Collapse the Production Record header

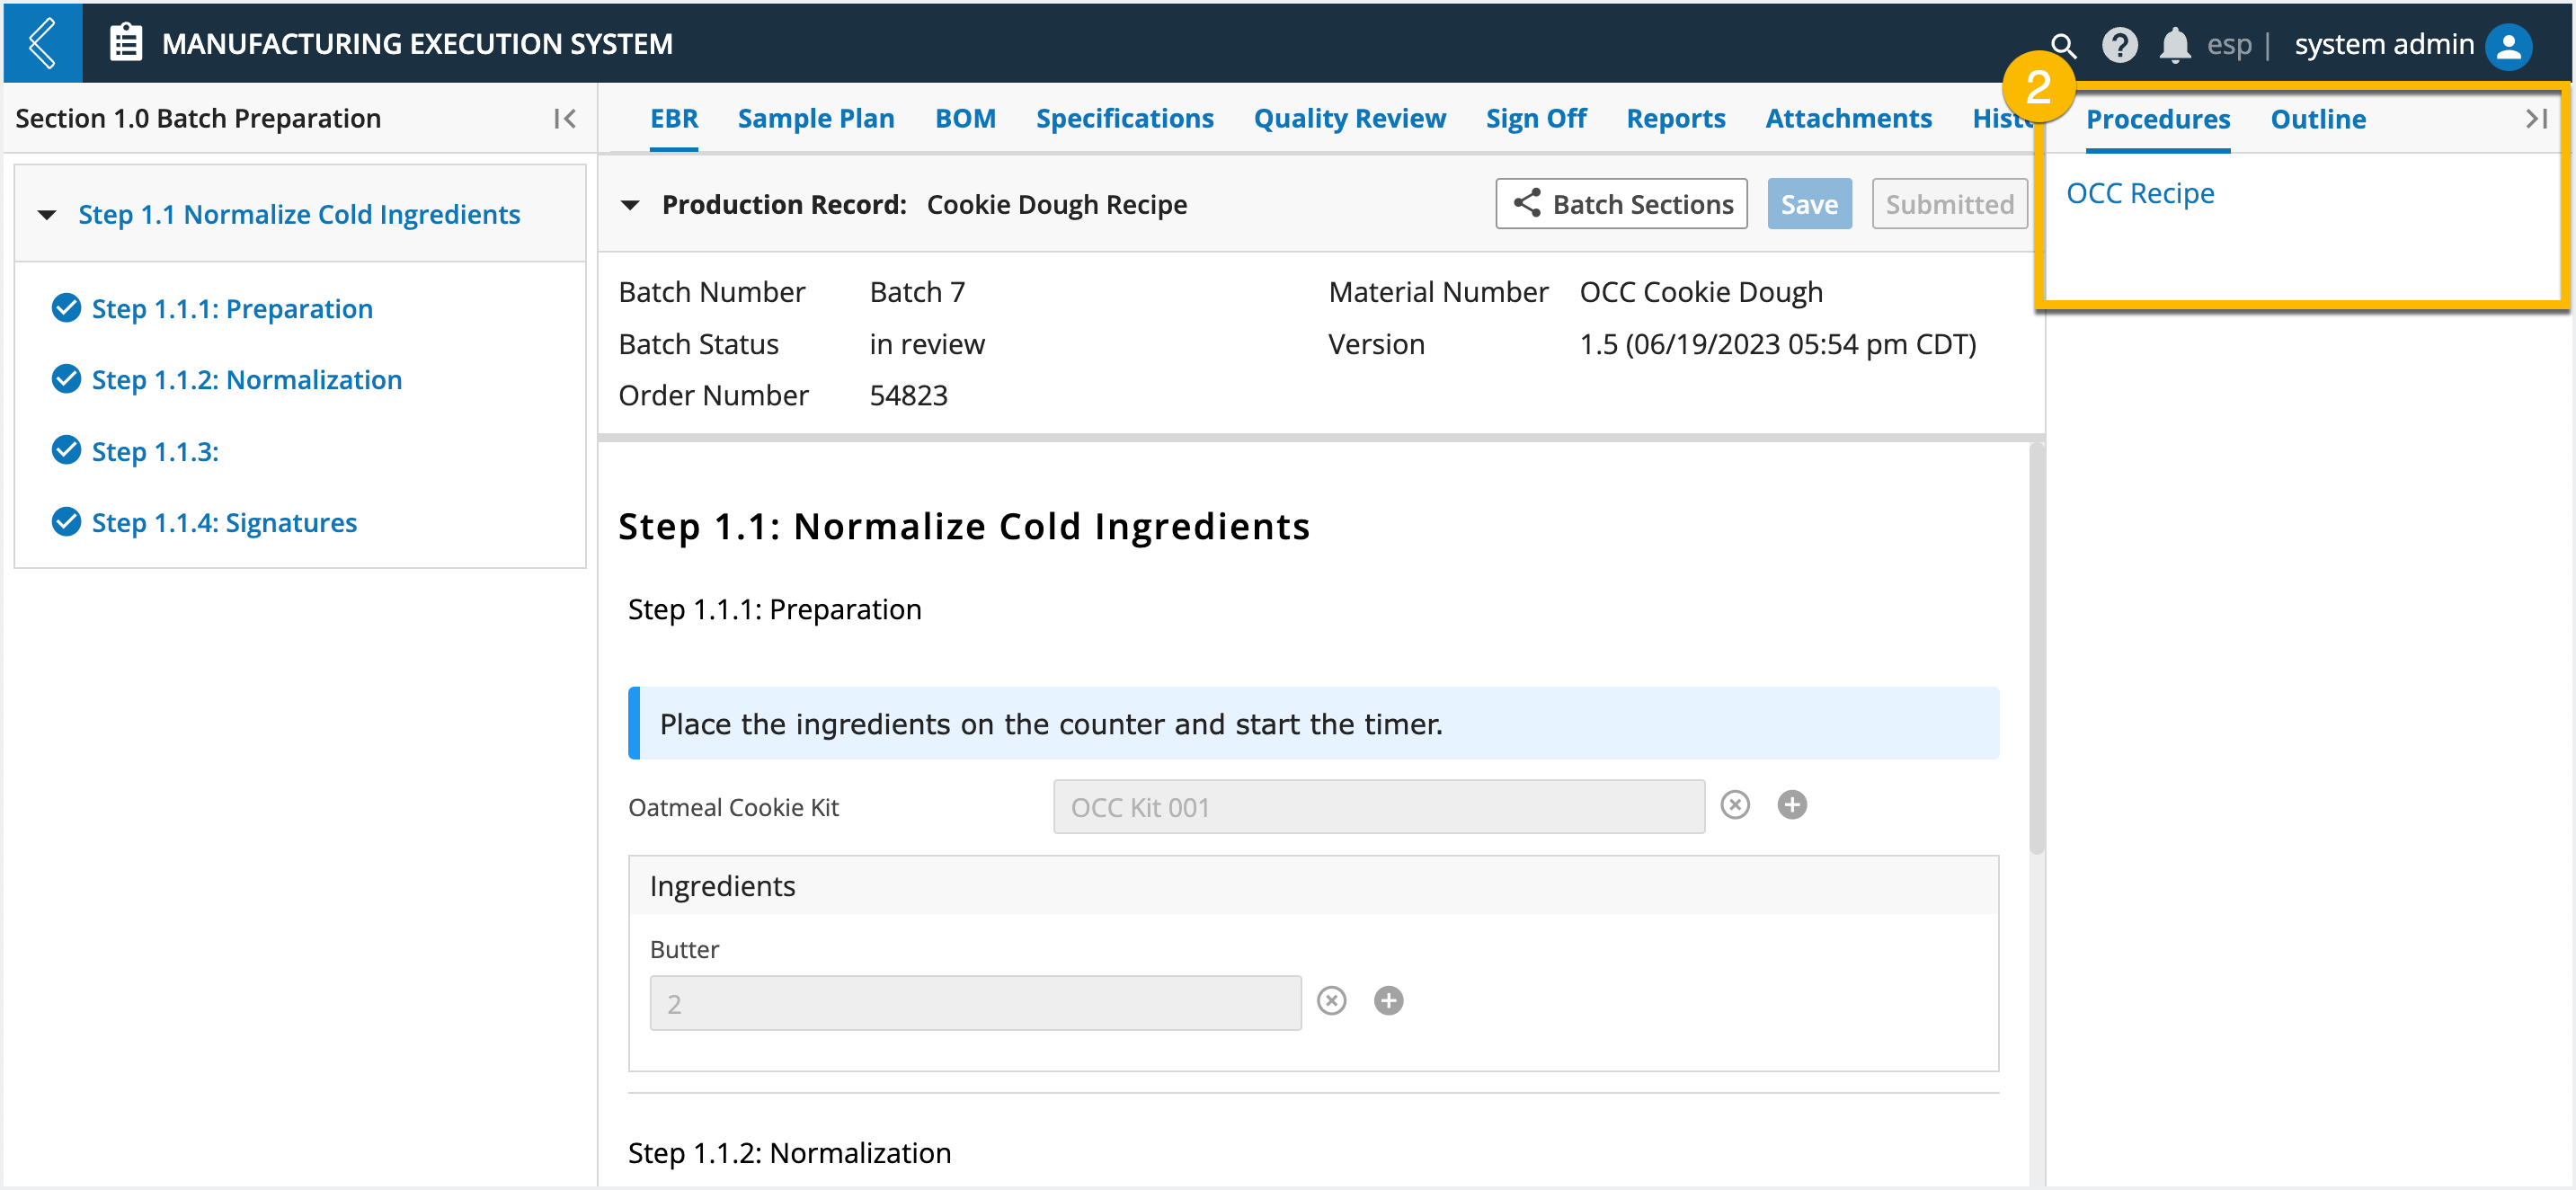coord(630,205)
